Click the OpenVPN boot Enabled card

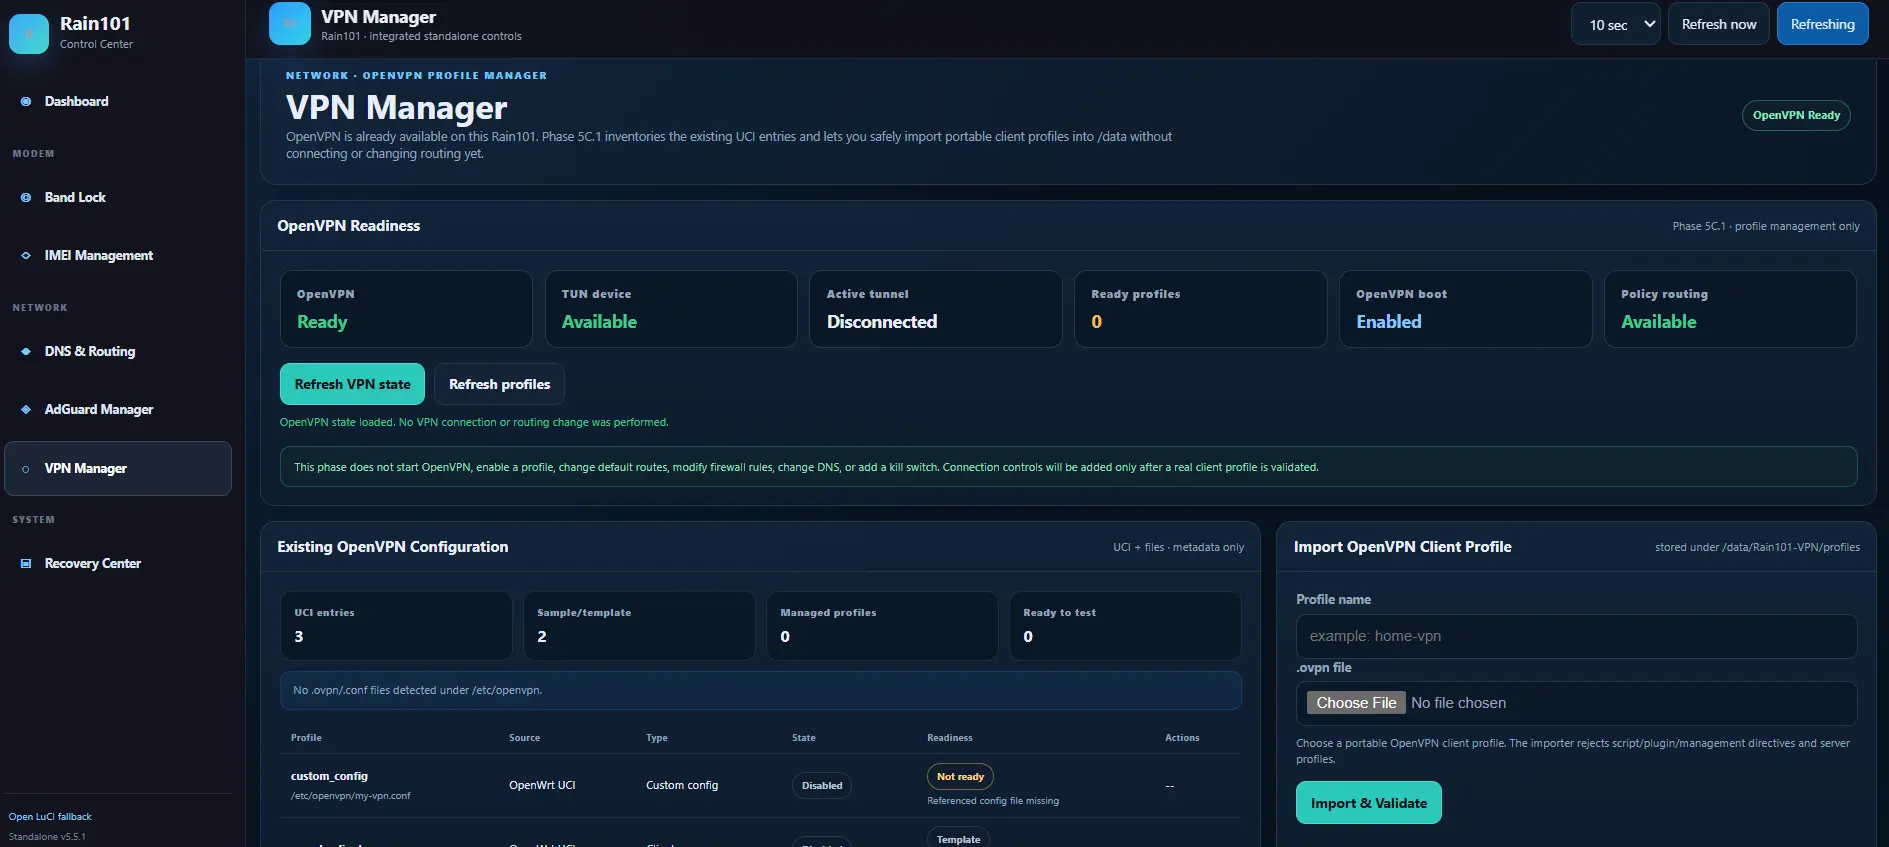pos(1466,309)
